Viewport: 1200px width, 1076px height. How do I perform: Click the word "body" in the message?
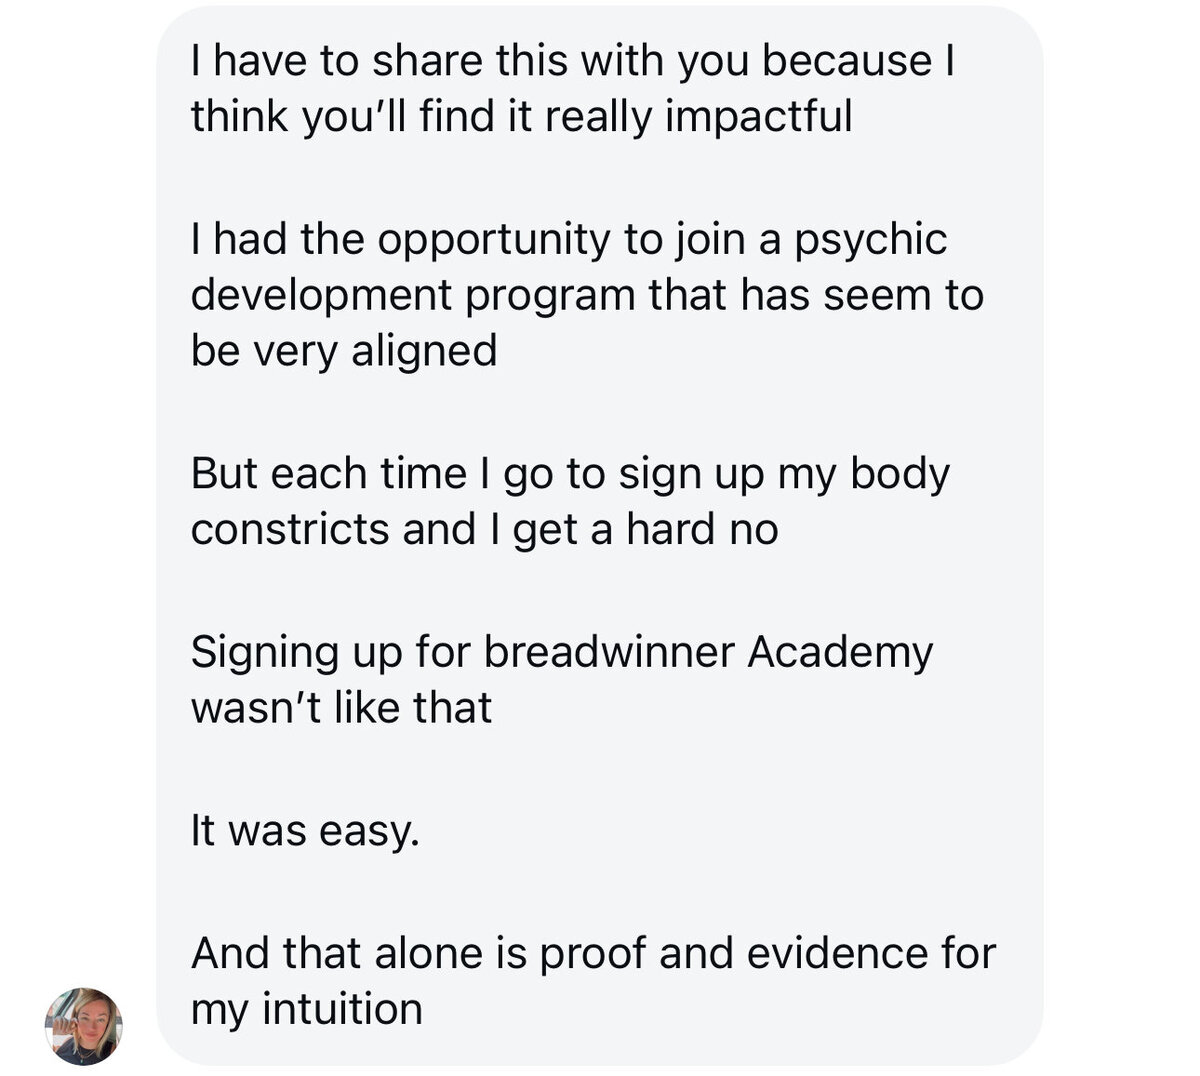(x=900, y=474)
